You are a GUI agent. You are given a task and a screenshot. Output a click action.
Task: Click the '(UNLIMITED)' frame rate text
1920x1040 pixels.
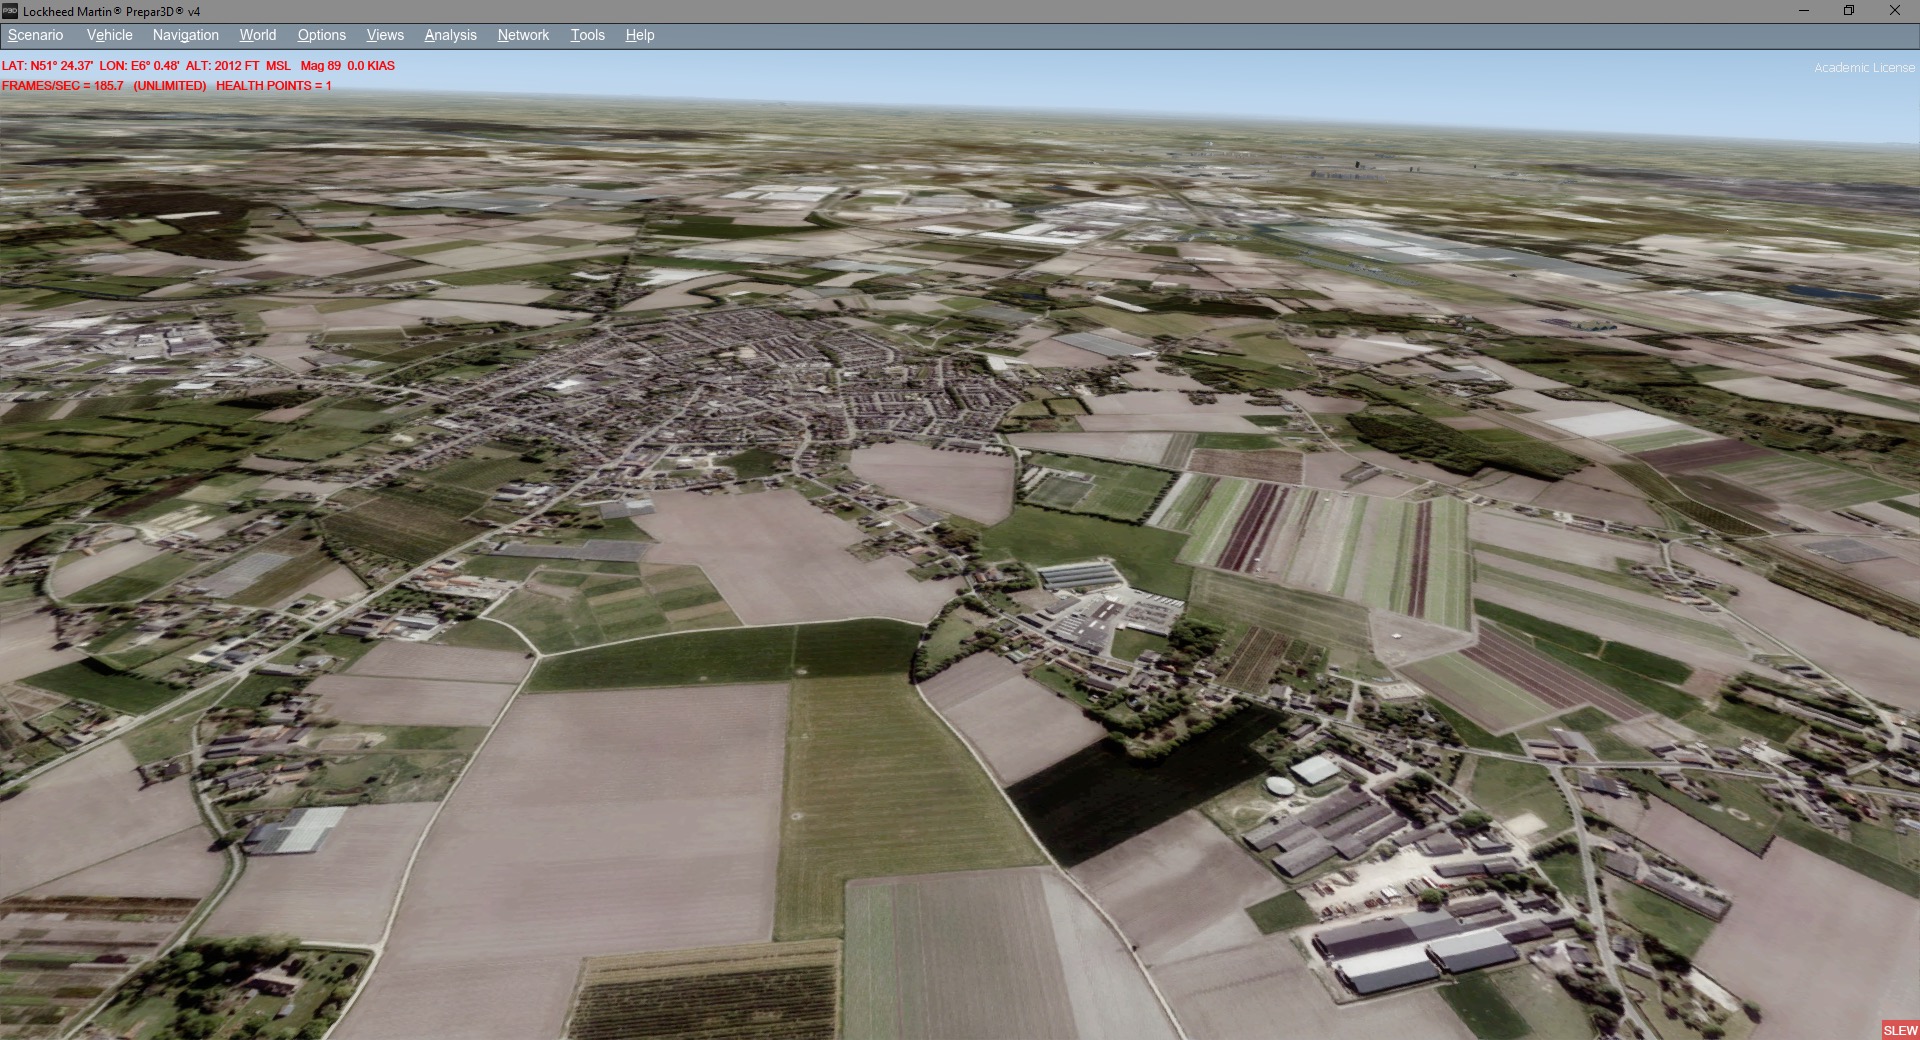170,86
